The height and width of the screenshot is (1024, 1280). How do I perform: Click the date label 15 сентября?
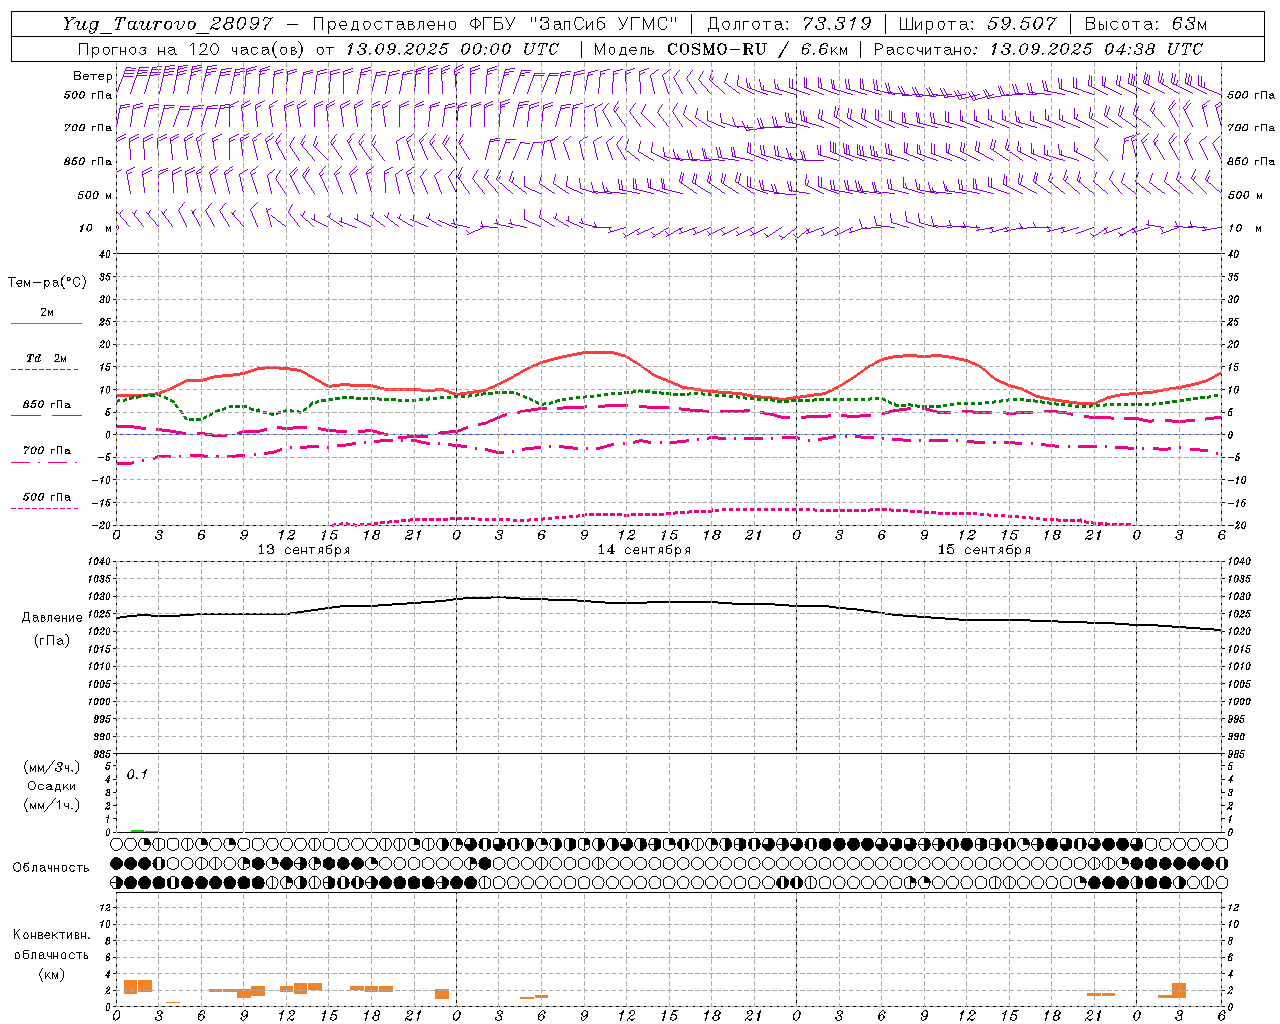[983, 550]
